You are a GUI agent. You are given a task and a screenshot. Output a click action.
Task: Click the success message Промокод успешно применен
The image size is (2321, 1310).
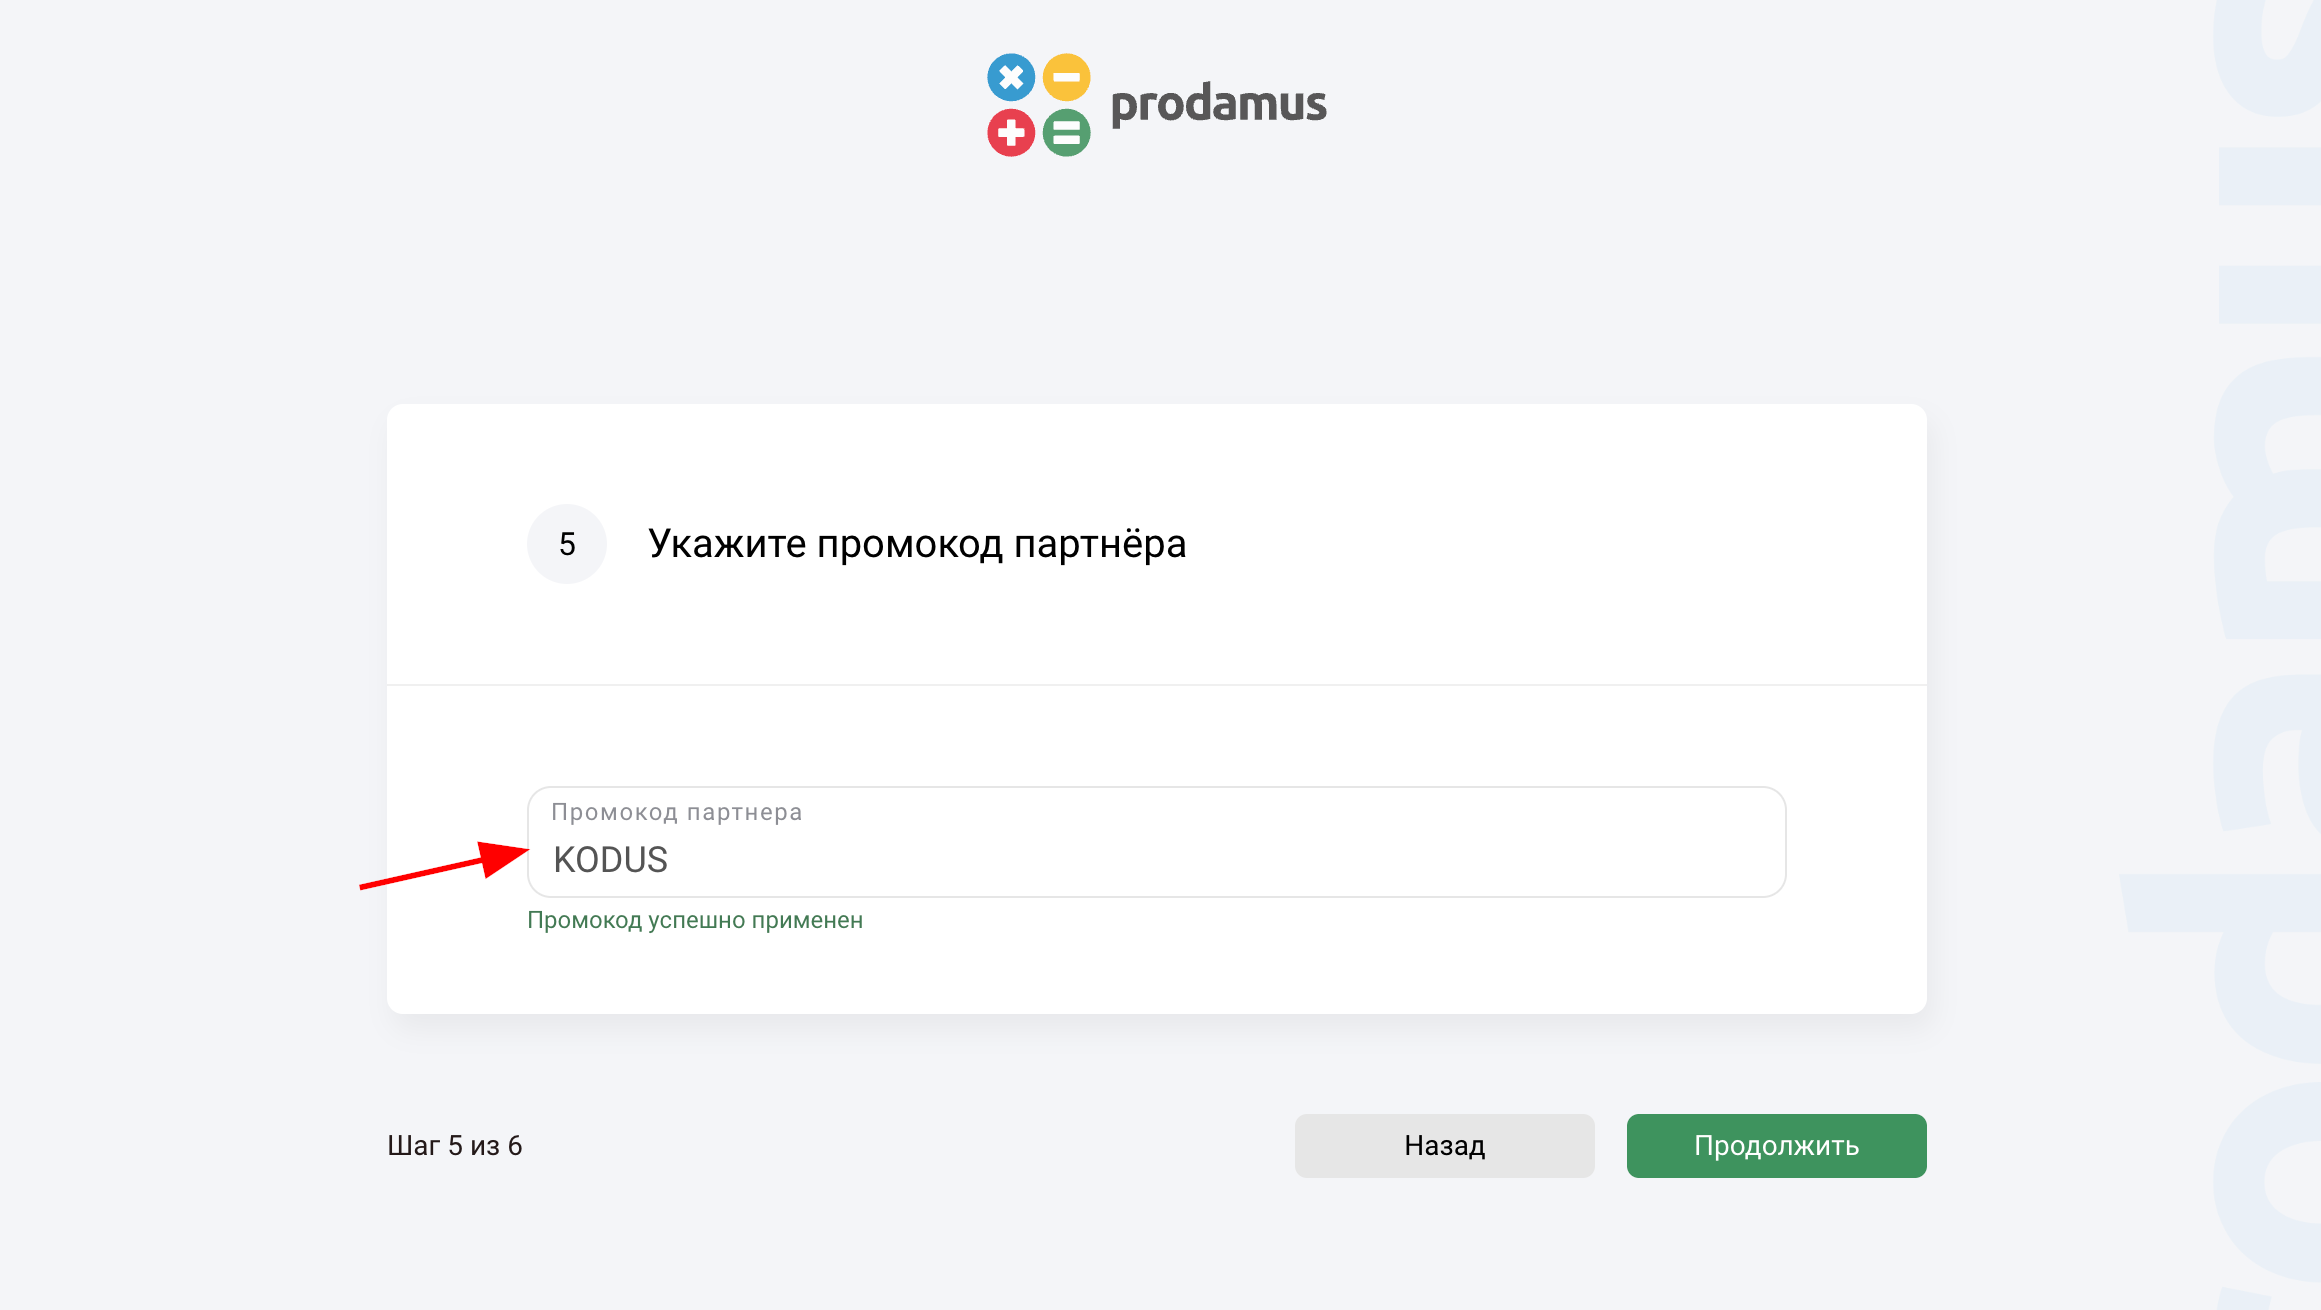[696, 920]
